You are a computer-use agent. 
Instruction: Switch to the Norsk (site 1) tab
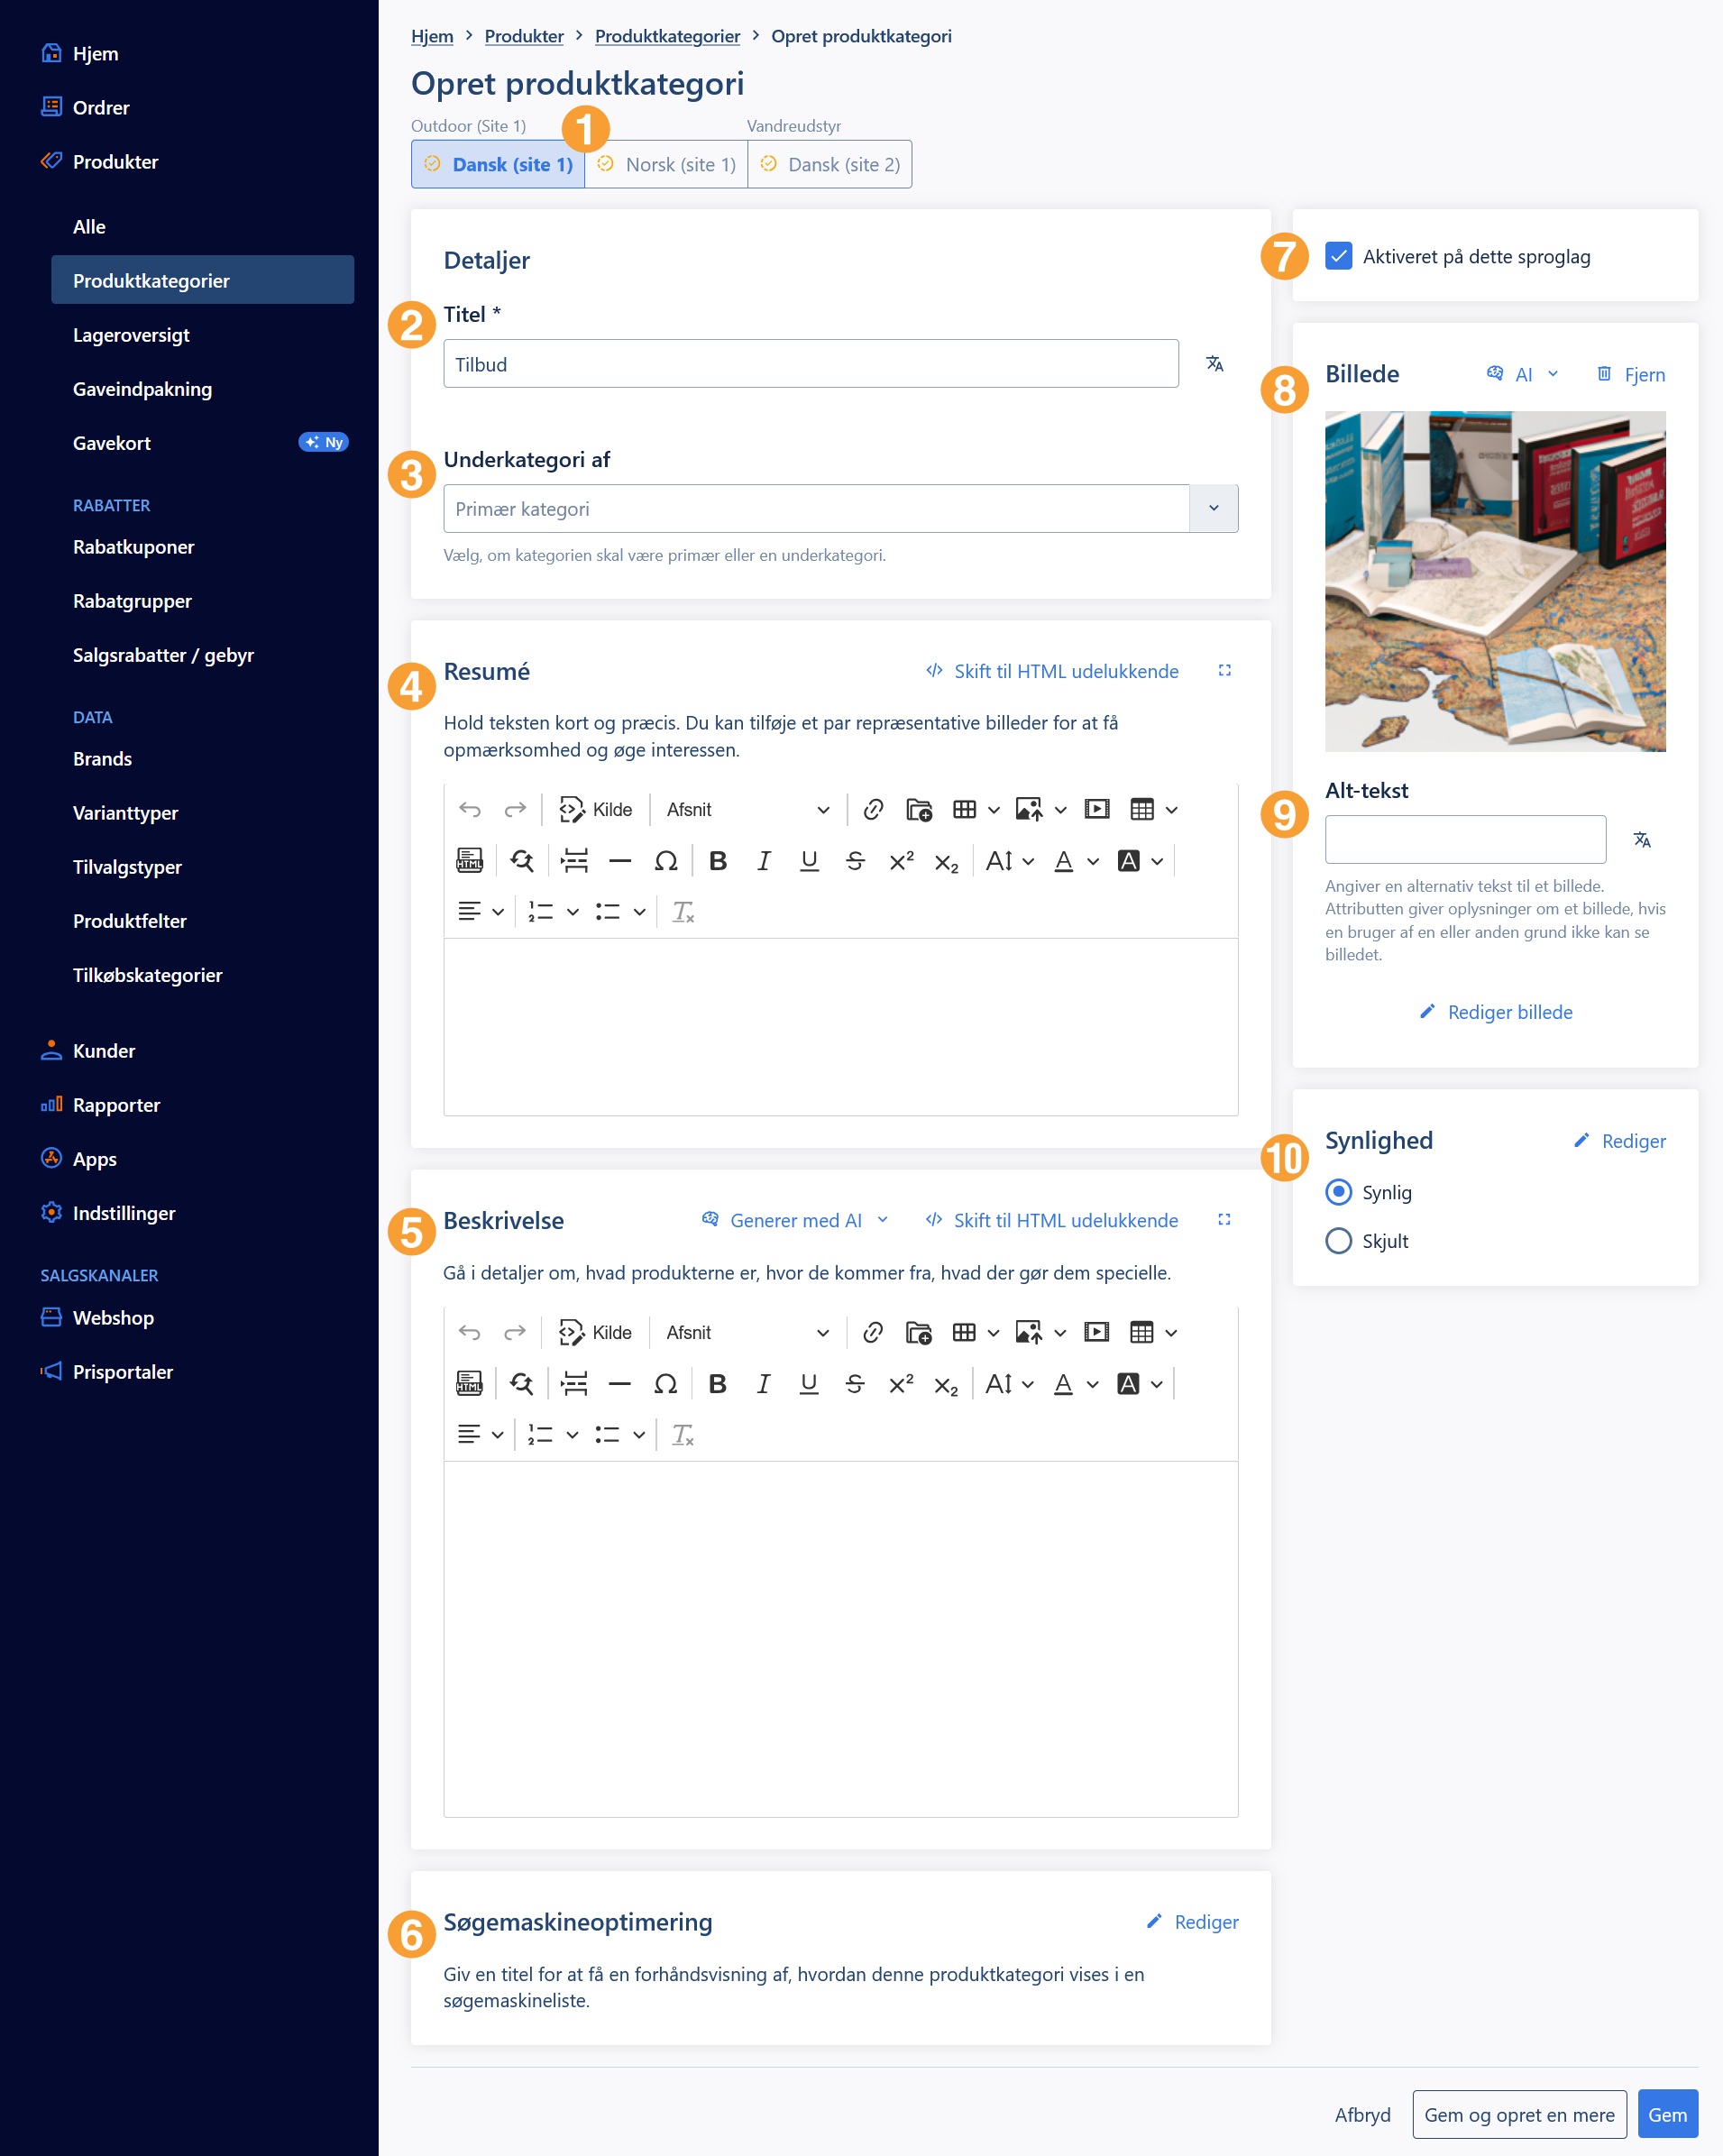666,164
